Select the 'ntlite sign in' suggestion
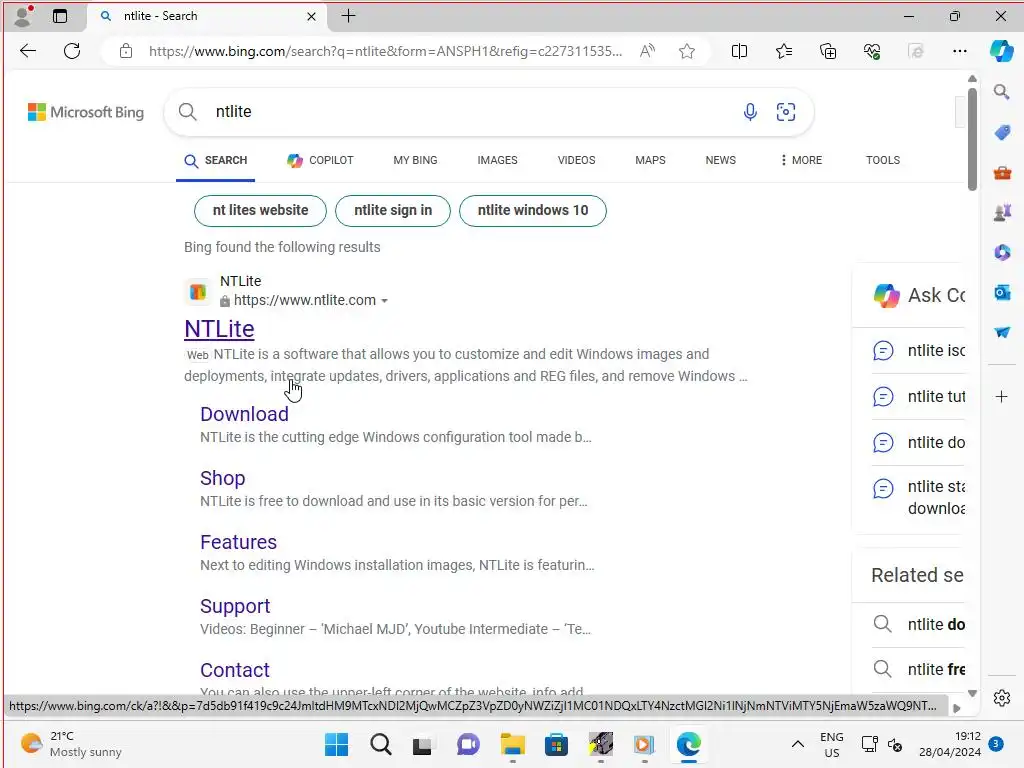Image resolution: width=1024 pixels, height=768 pixels. click(392, 210)
